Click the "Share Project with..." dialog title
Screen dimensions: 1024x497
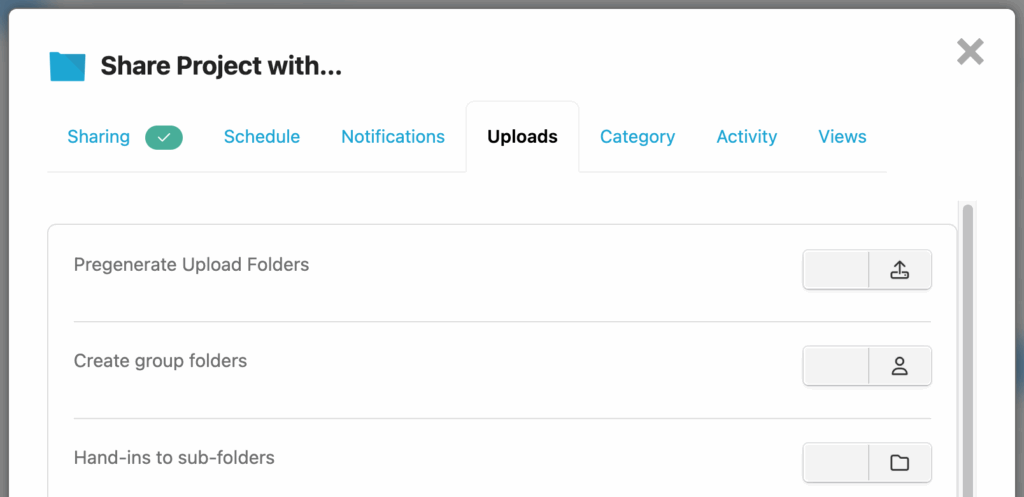click(x=221, y=67)
